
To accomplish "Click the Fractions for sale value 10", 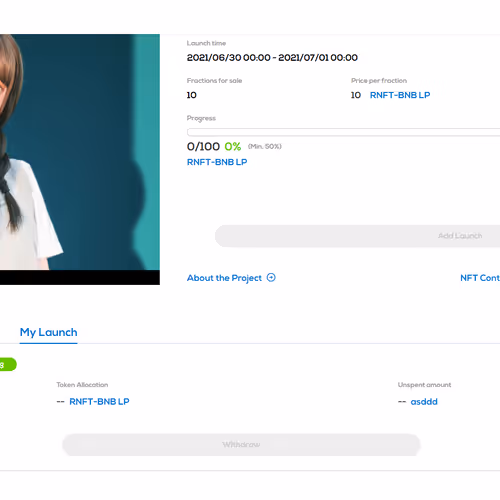I will (x=192, y=95).
